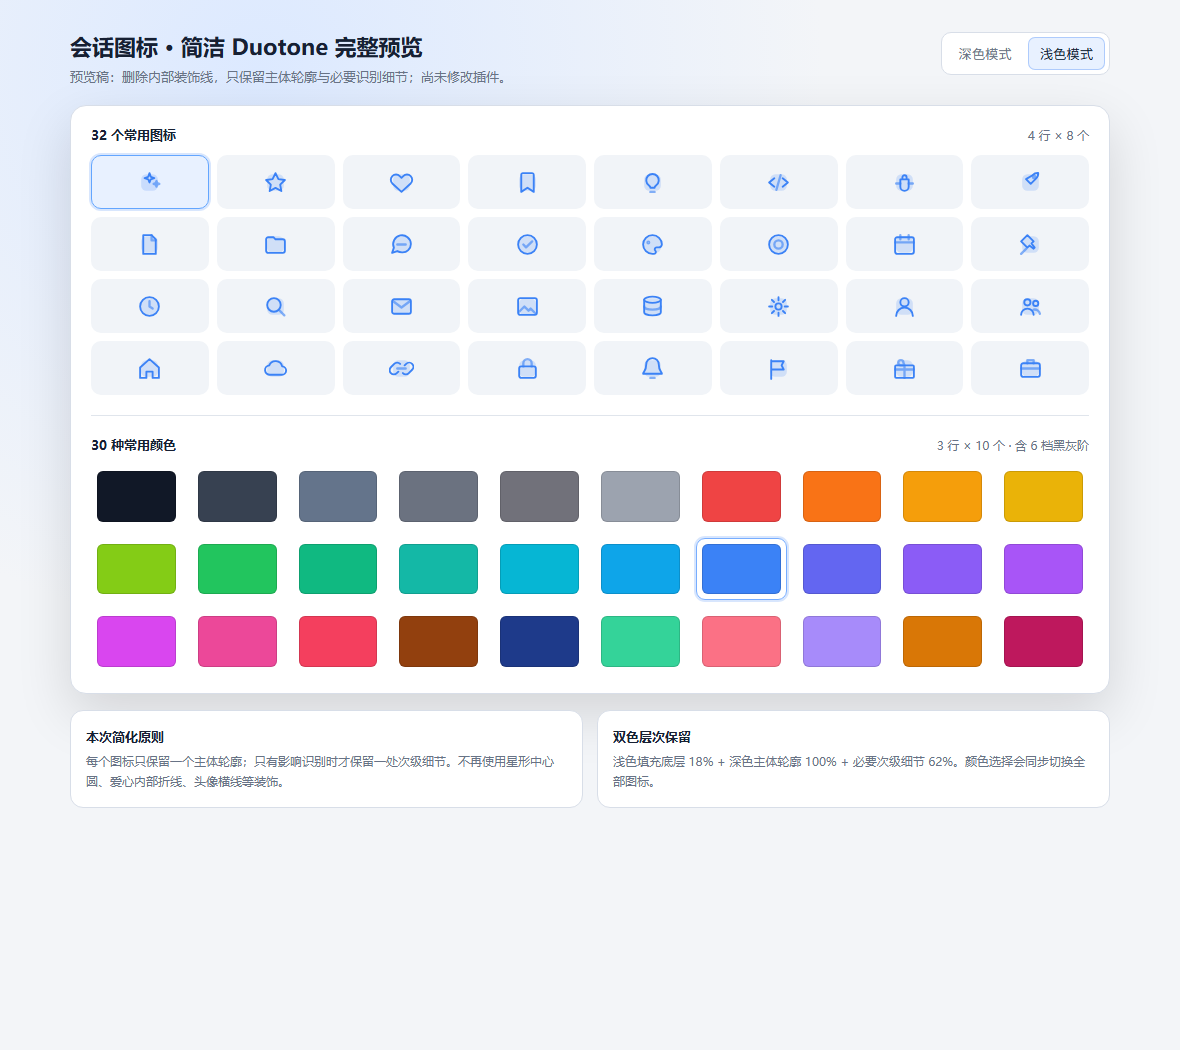This screenshot has height=1050, width=1180.
Task: Click the page title '会话图标 · 简洁 Duotone 完整预览'
Action: tap(246, 47)
